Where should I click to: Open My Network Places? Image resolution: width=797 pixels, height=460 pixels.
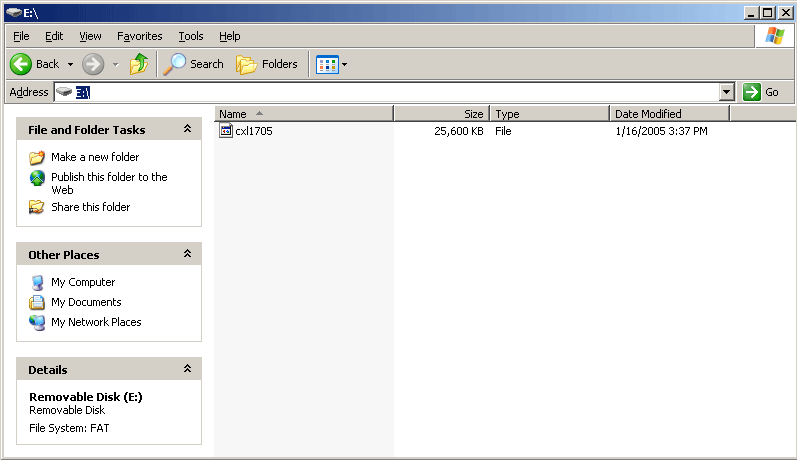pos(96,322)
